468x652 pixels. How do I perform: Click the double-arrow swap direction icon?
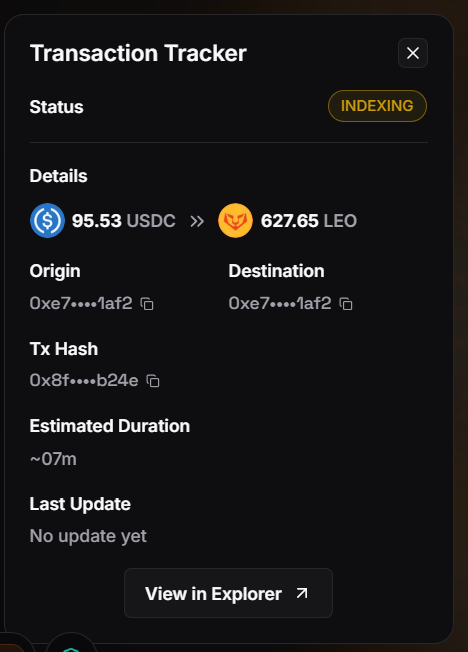197,221
